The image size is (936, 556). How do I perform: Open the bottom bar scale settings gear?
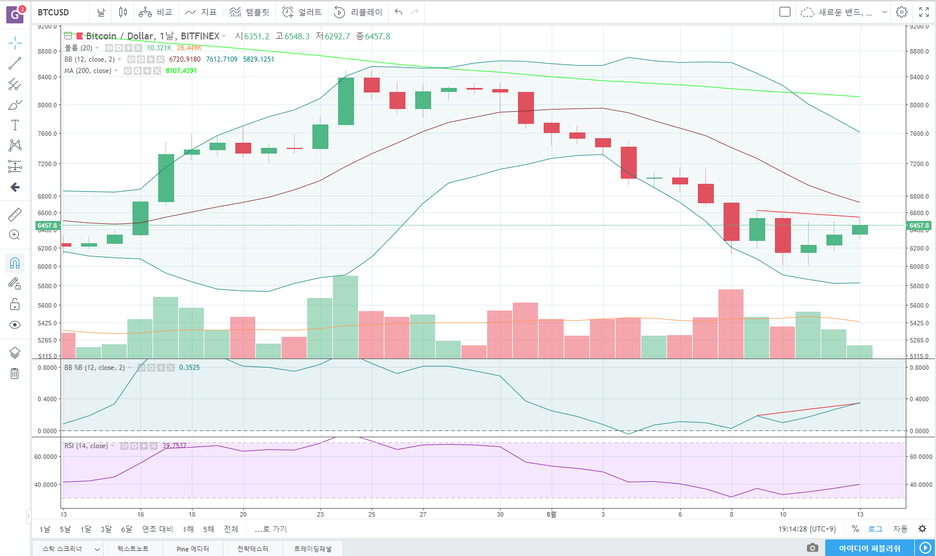pos(922,529)
